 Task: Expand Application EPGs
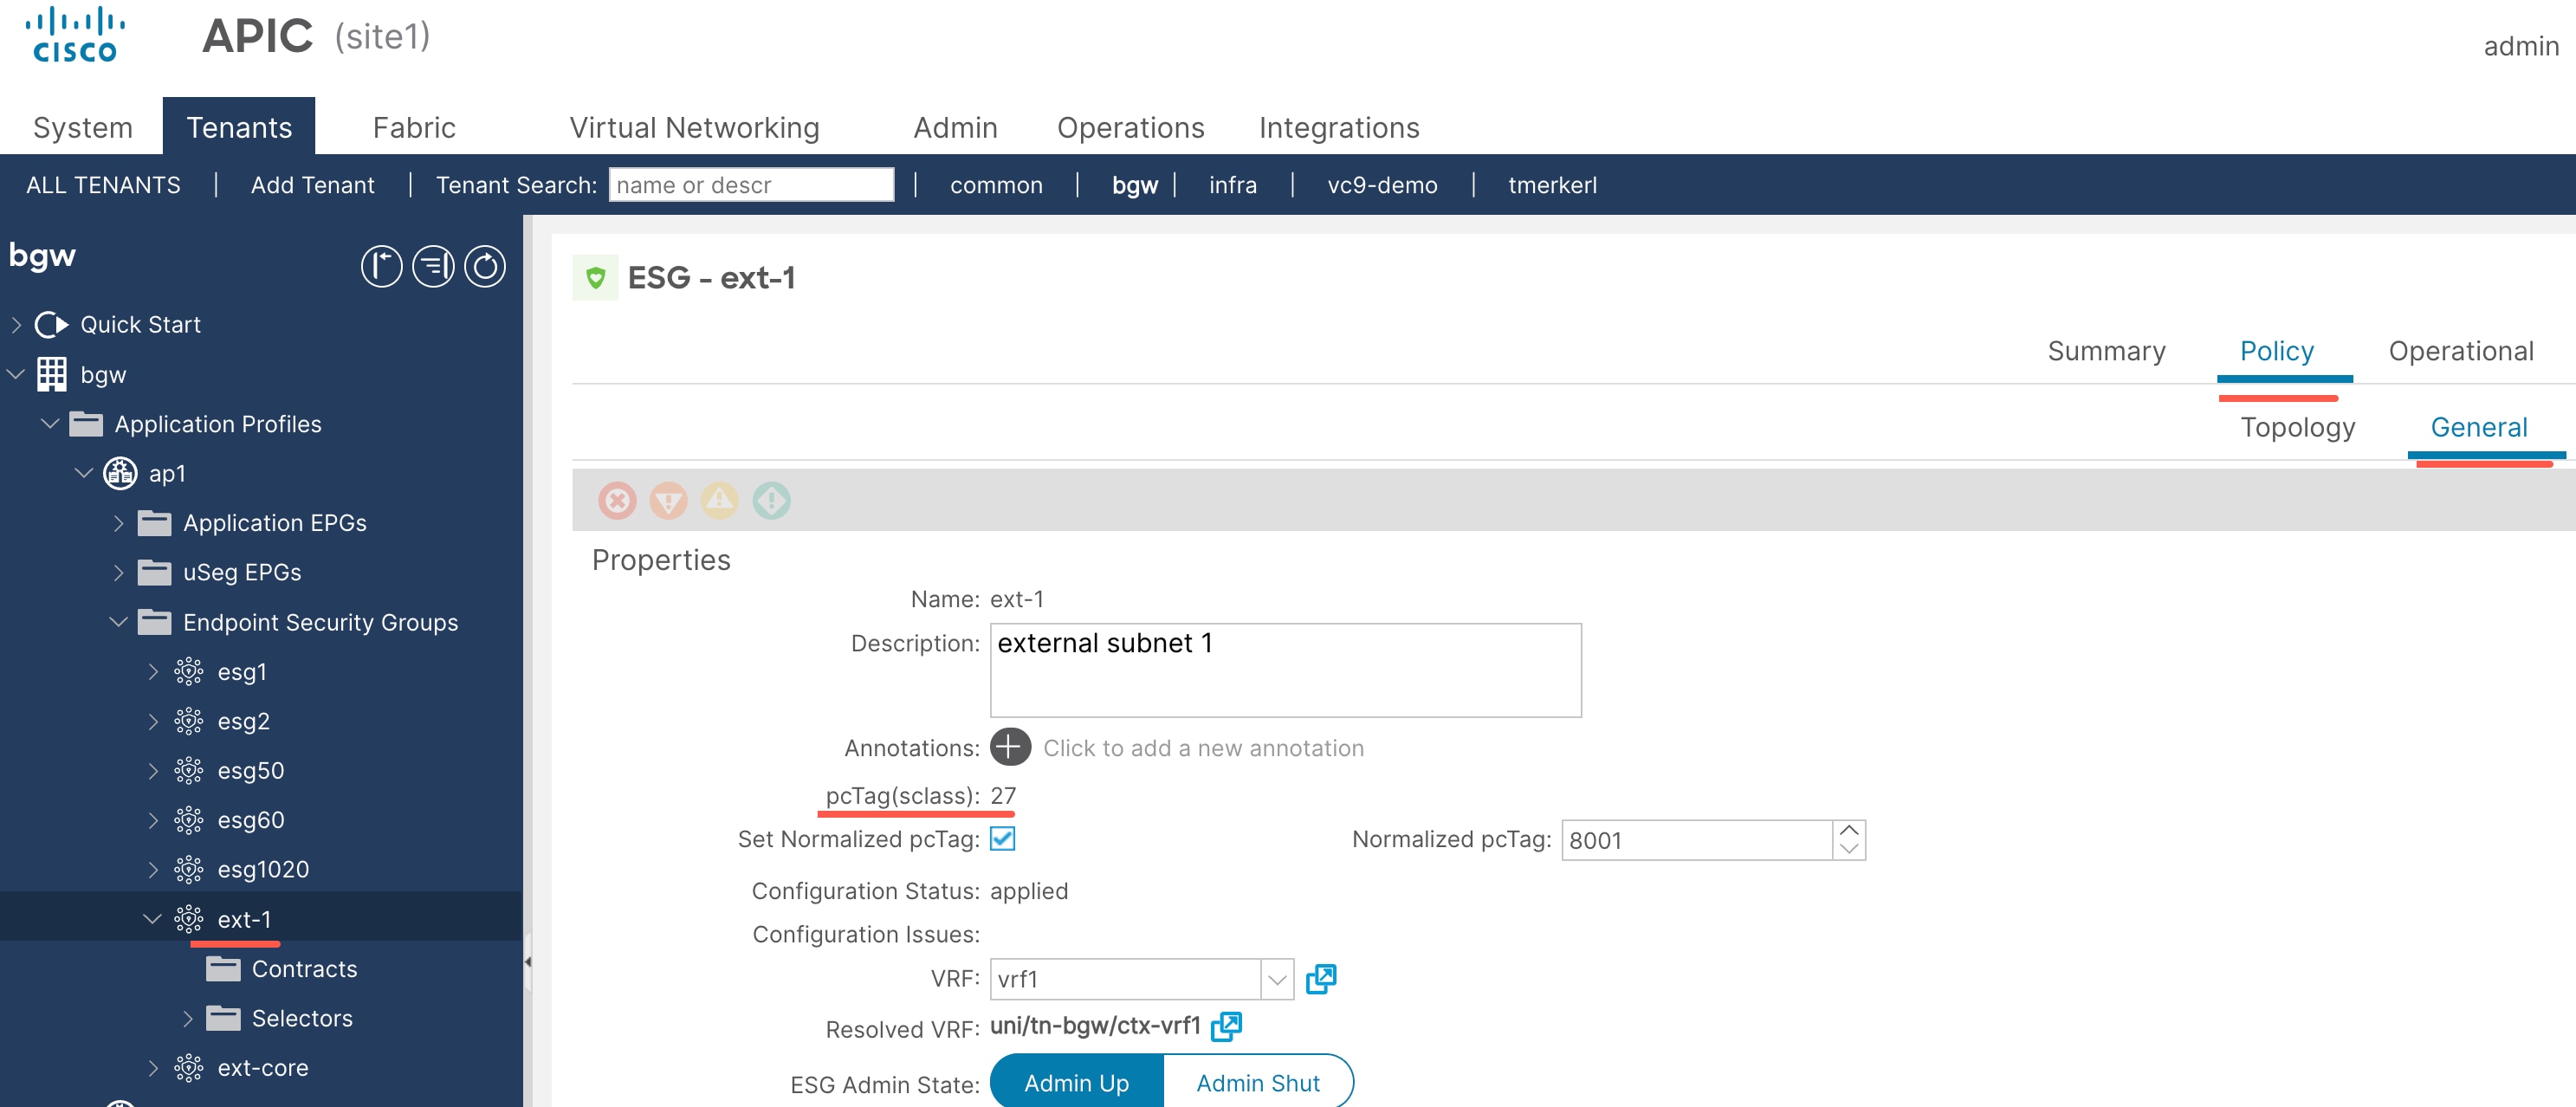point(119,523)
